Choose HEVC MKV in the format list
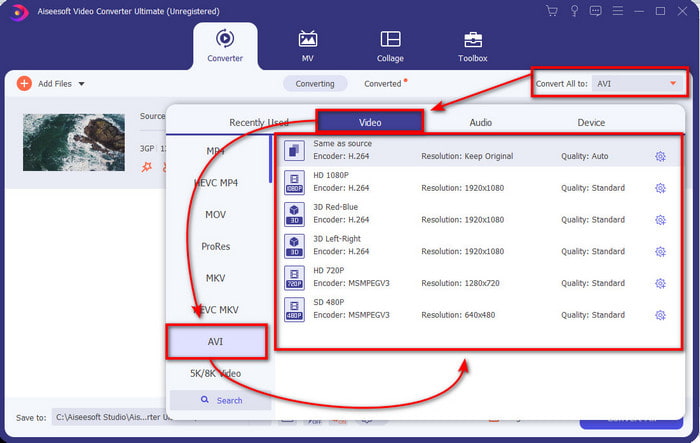The image size is (700, 443). (x=216, y=309)
